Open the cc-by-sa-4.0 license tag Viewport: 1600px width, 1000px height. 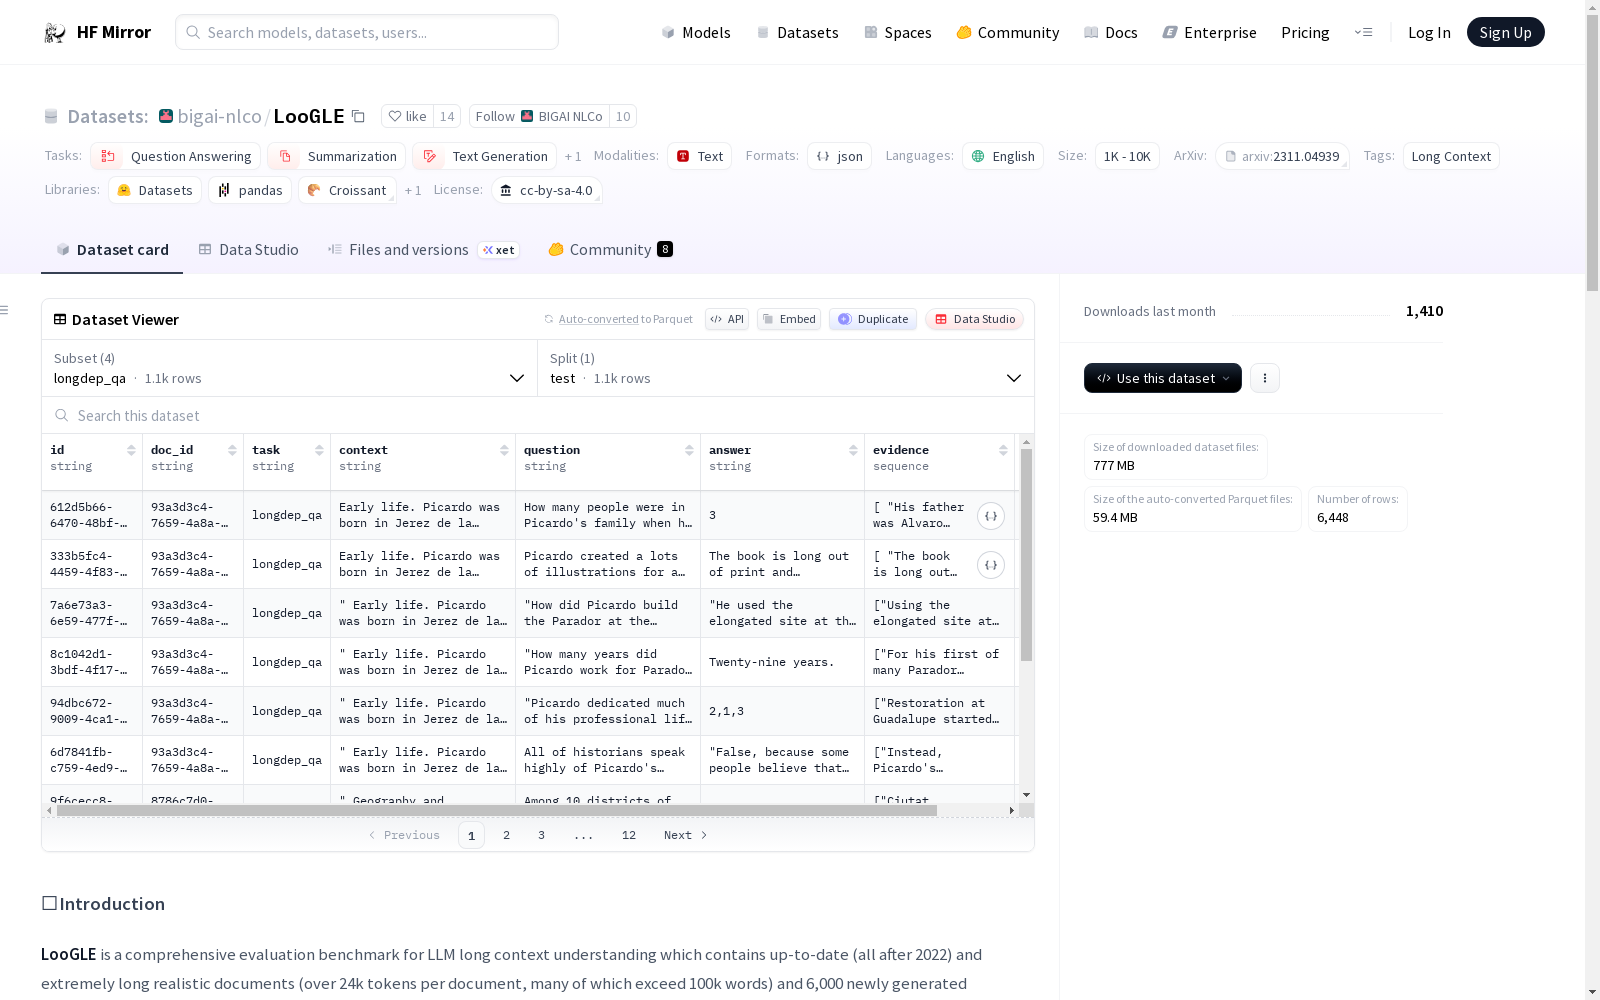click(546, 190)
